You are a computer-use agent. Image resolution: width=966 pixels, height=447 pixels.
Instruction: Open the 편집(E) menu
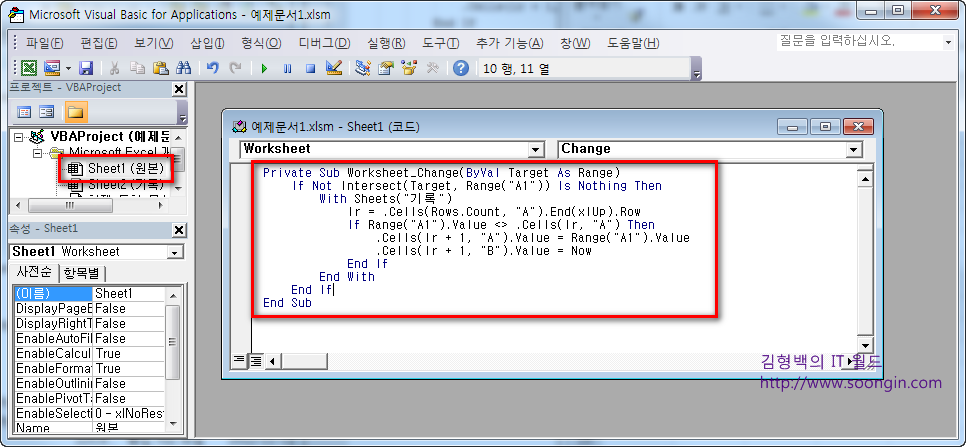pyautogui.click(x=99, y=43)
